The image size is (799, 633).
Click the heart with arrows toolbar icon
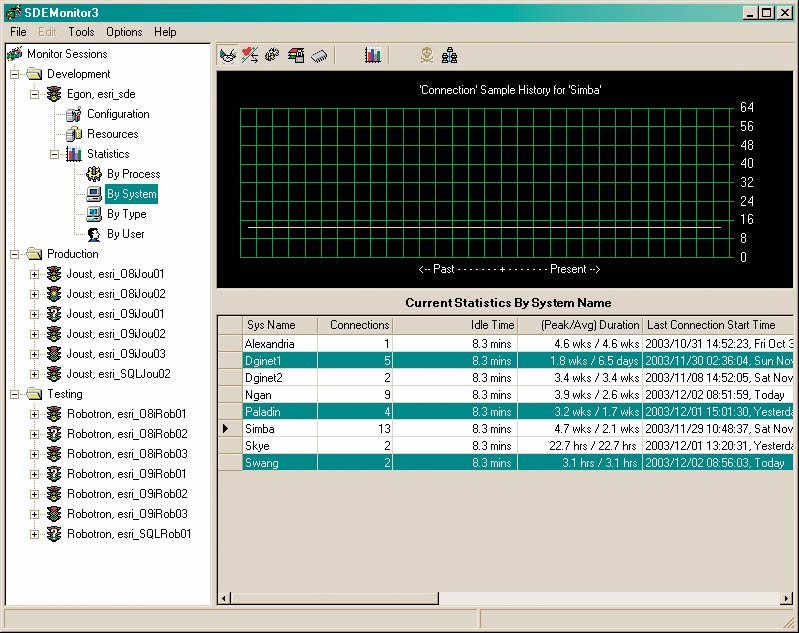pos(250,56)
